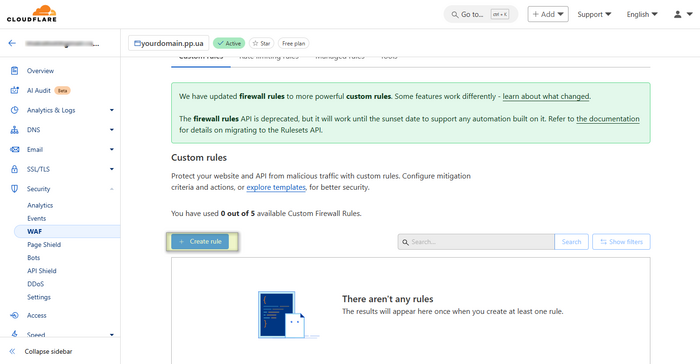Expand the Email section arrow
Viewport: 700px width, 364px height.
[112, 150]
